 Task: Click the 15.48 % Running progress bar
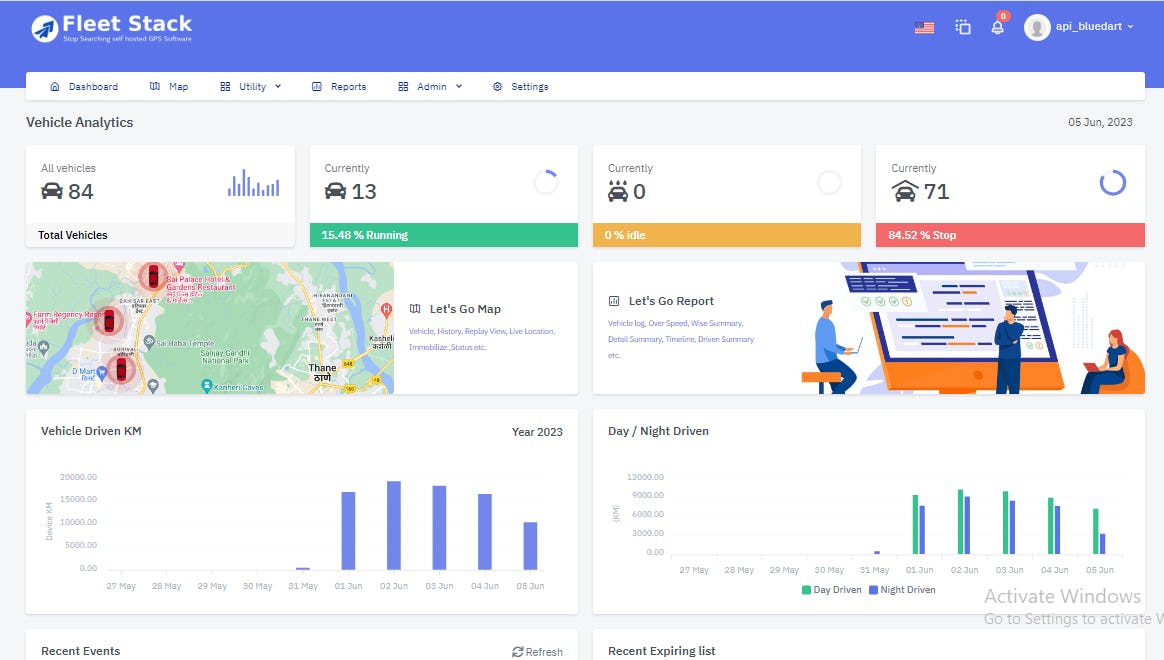pyautogui.click(x=443, y=235)
